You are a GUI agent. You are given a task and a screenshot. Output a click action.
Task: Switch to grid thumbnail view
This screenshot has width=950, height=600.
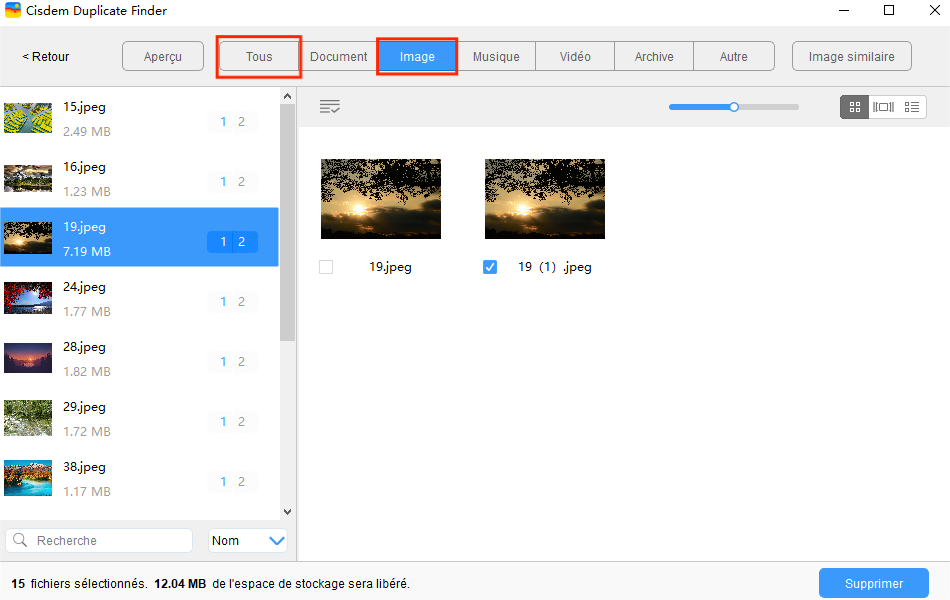(854, 107)
